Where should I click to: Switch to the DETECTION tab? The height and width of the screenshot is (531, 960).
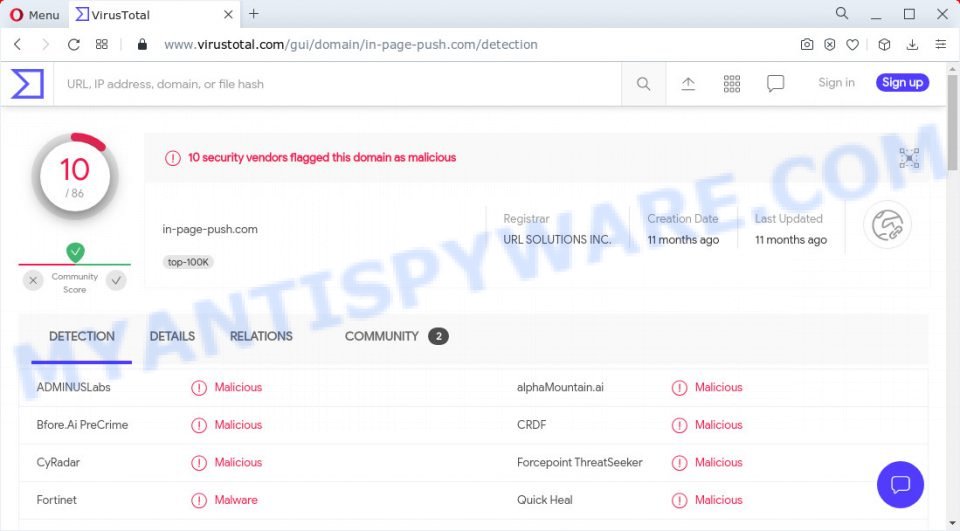coord(81,336)
